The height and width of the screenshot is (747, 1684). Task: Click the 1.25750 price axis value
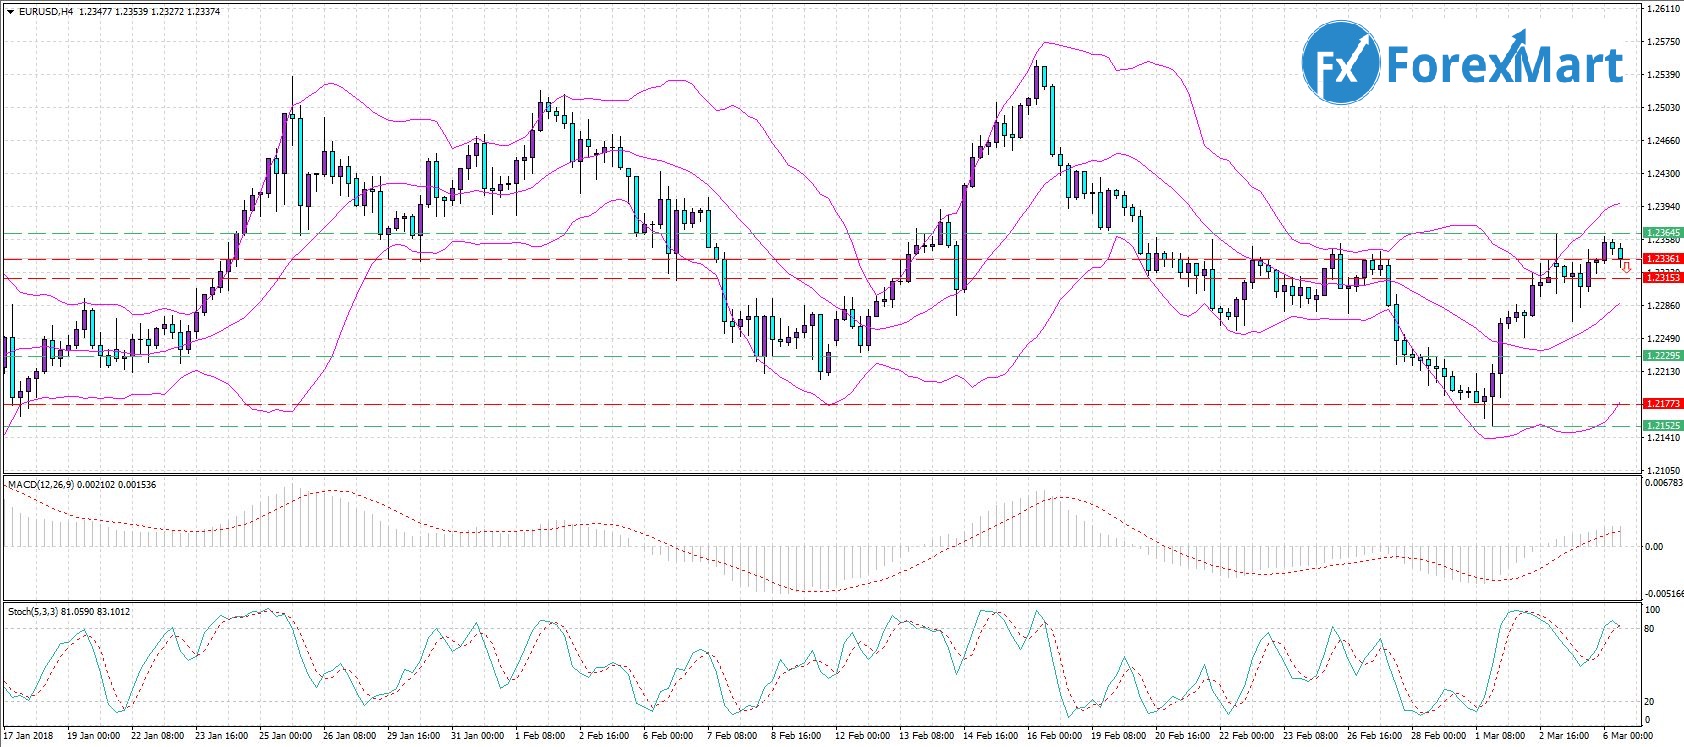point(1663,42)
